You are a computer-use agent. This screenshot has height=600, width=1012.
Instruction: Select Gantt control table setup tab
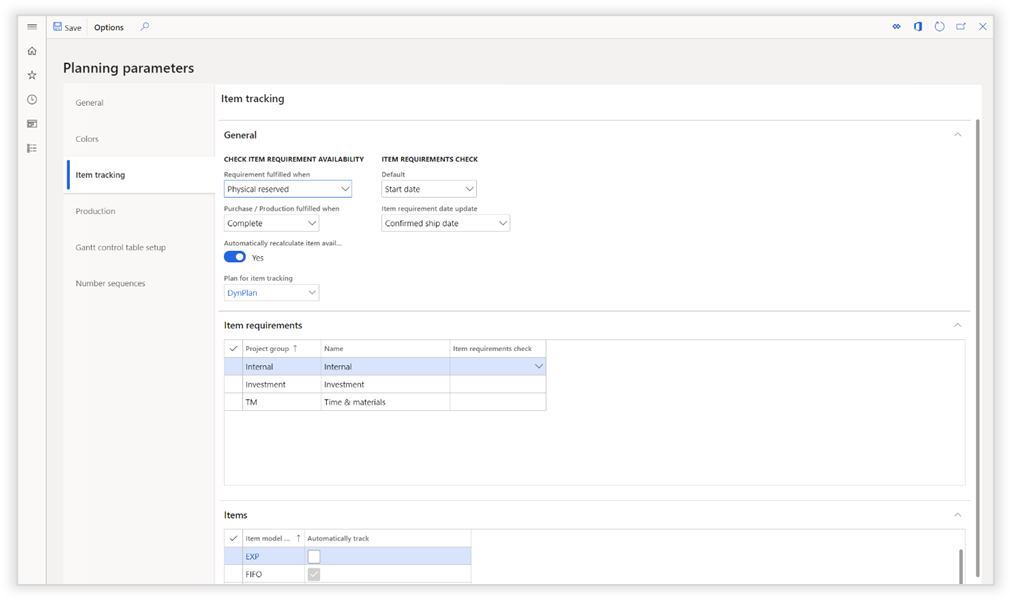(x=141, y=247)
